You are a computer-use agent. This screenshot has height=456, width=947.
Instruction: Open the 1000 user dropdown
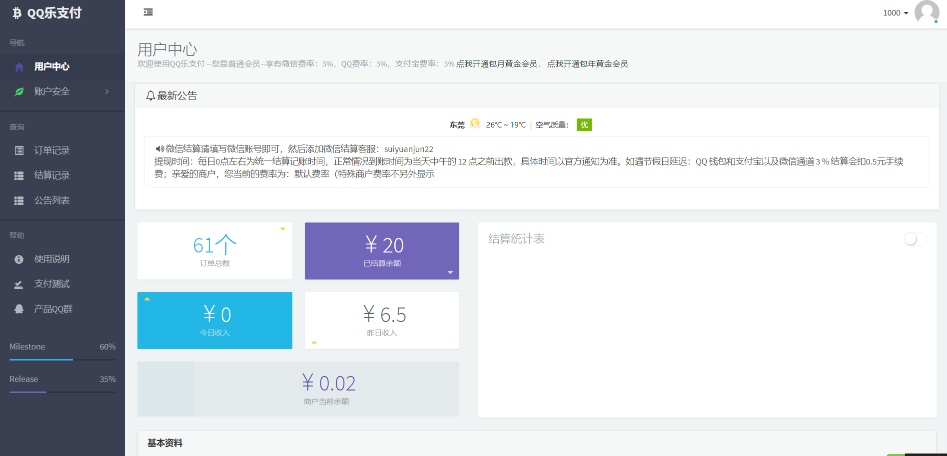pos(895,13)
